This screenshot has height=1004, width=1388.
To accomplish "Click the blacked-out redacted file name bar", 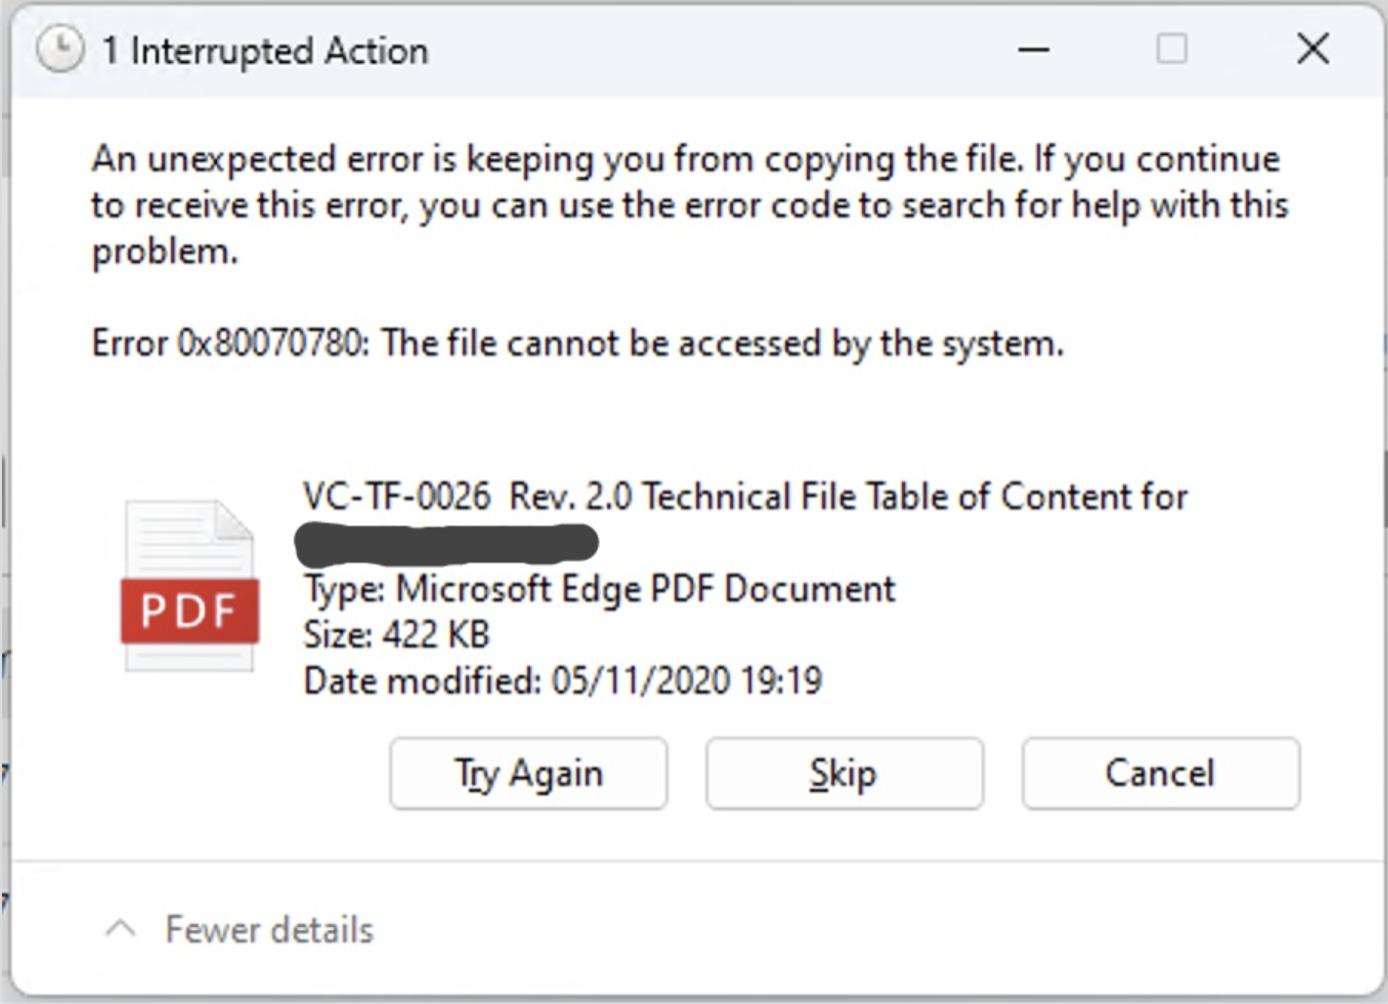I will click(446, 543).
